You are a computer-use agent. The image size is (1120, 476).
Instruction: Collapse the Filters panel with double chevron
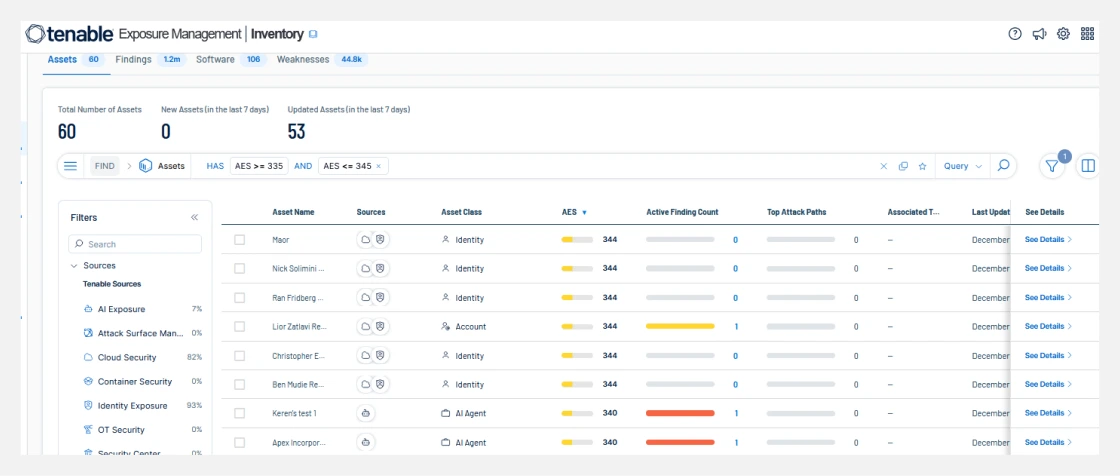(x=194, y=217)
